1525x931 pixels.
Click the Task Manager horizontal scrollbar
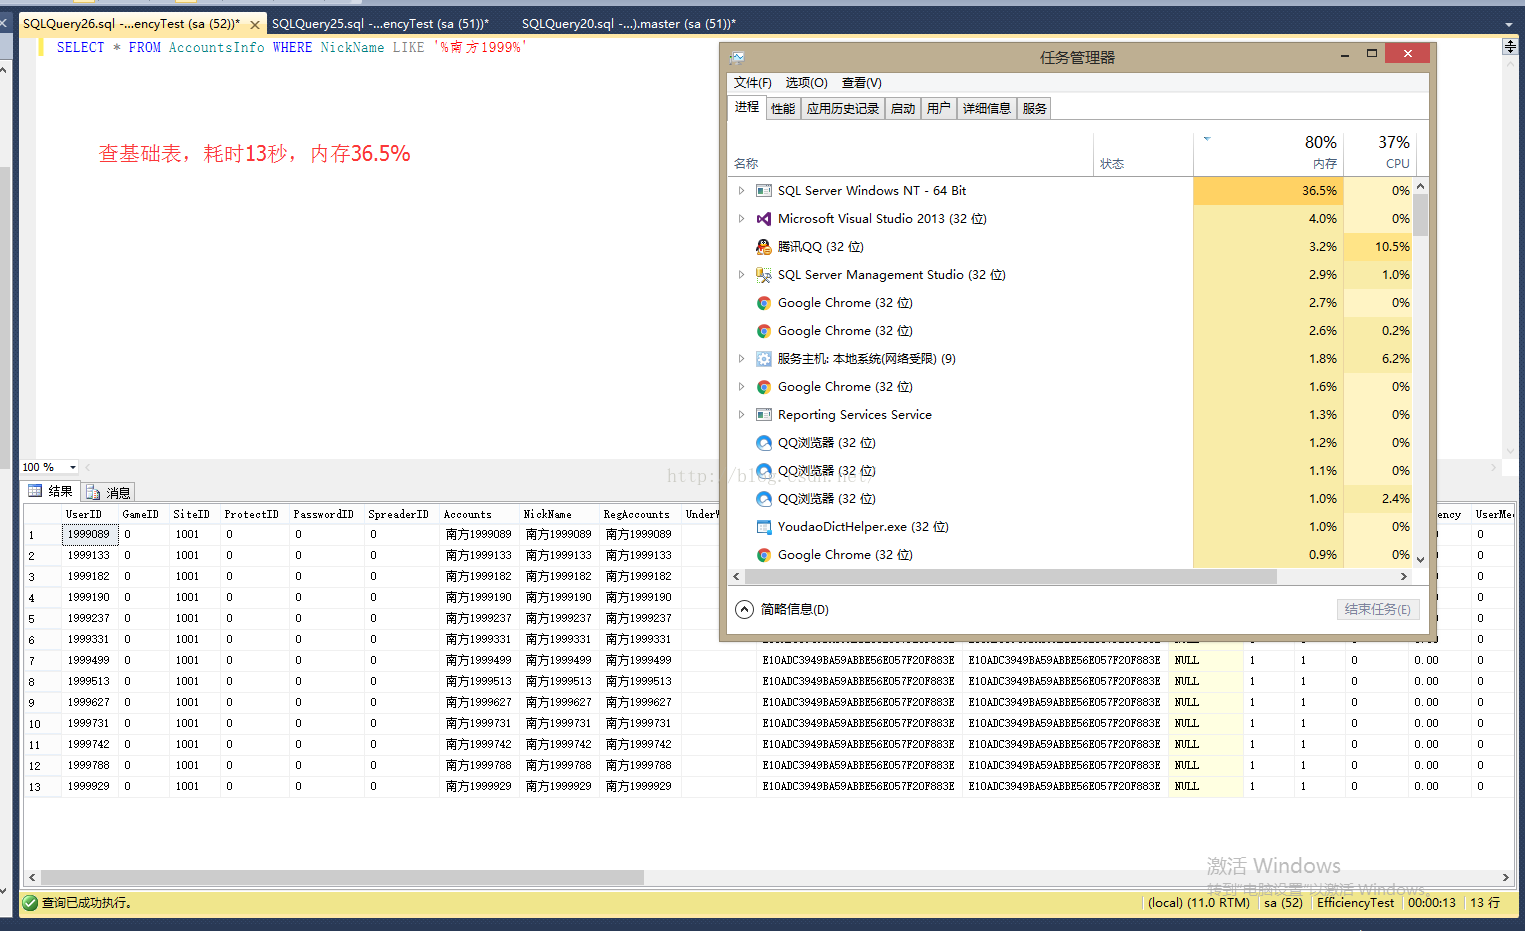(x=1010, y=576)
